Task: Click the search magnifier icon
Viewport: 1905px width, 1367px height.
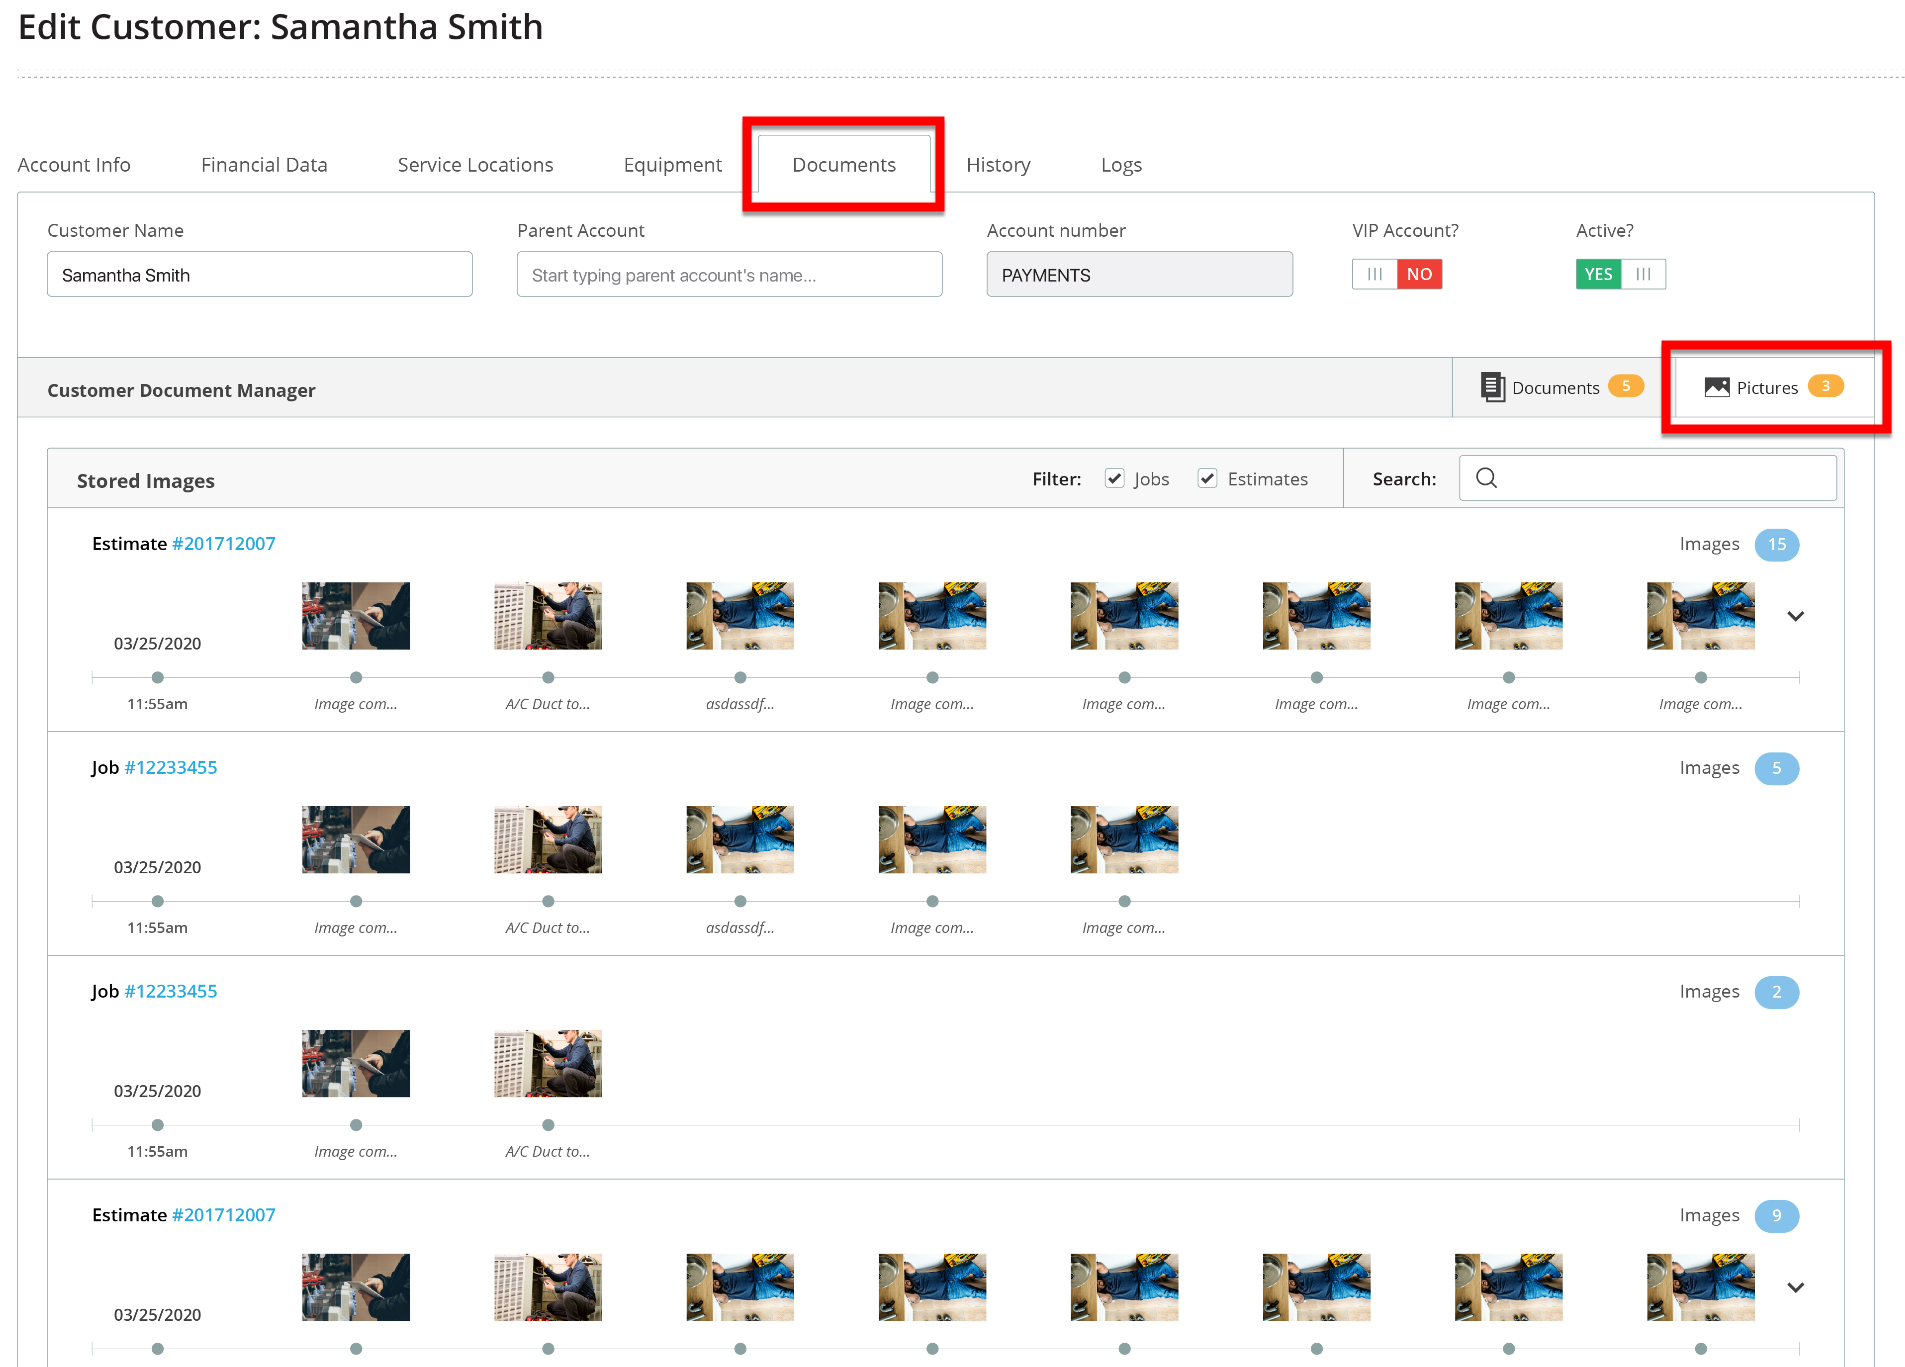Action: [x=1486, y=478]
